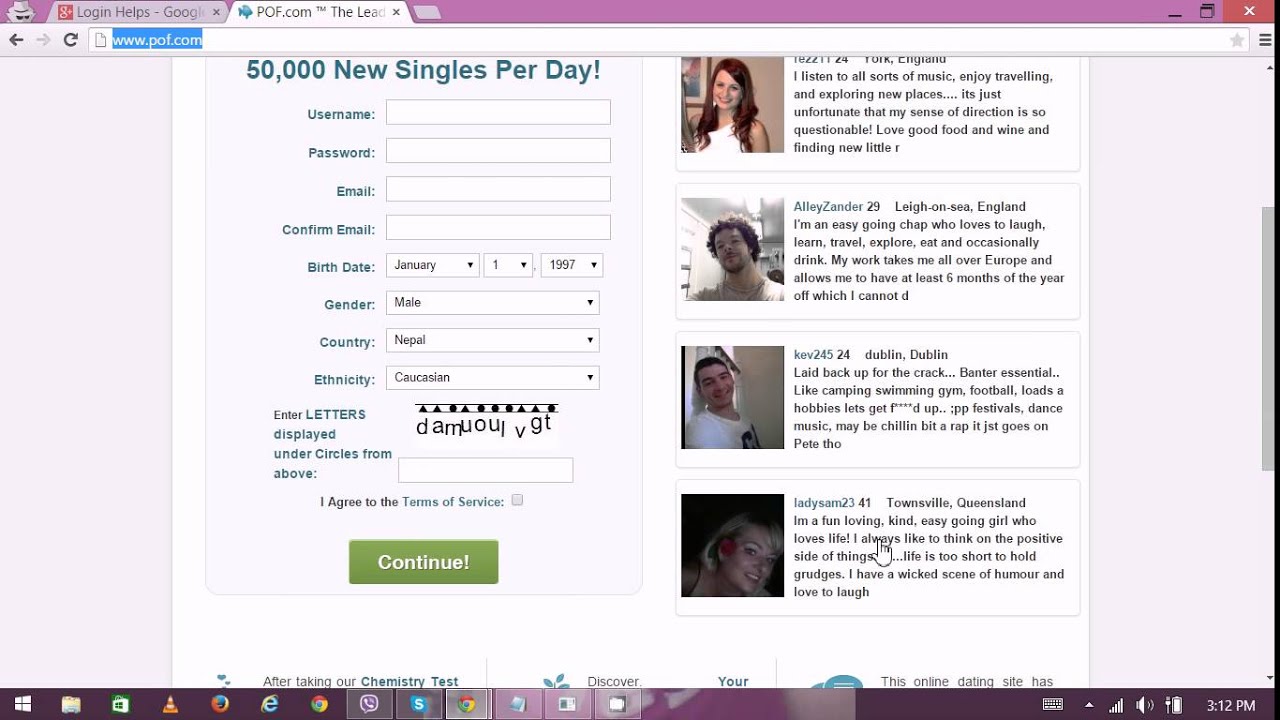Bookmark this page with star icon
The width and height of the screenshot is (1280, 720).
(1237, 40)
